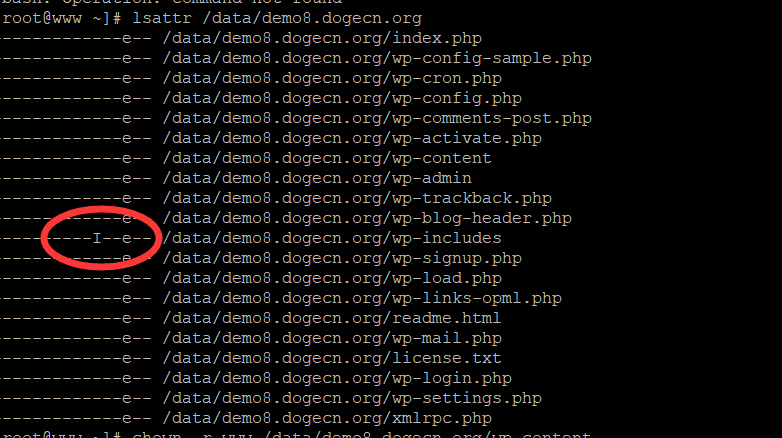Image resolution: width=782 pixels, height=438 pixels.
Task: Select the xmlrpc.php file path
Action: 326,418
